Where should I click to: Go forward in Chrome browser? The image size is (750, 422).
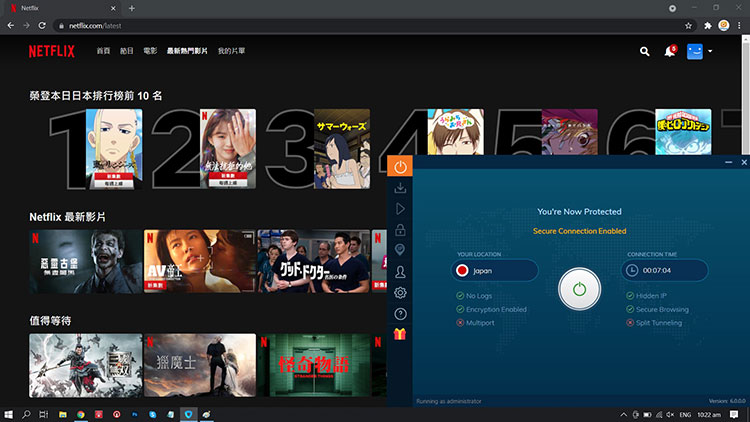pyautogui.click(x=26, y=25)
